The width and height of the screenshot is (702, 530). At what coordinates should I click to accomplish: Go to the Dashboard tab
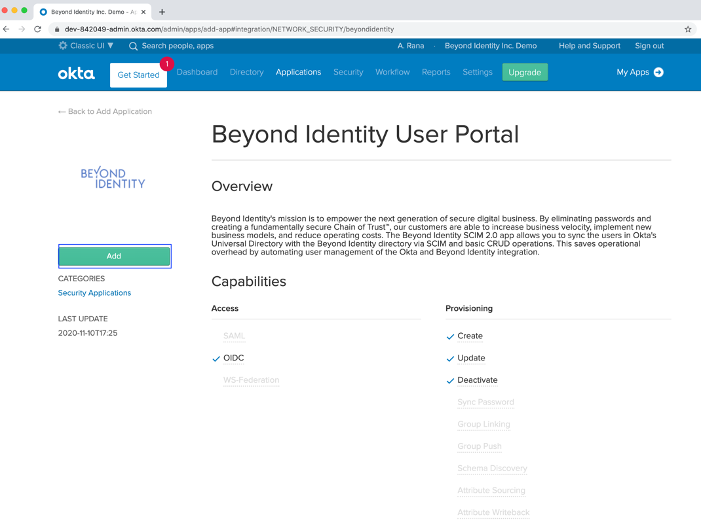[197, 72]
